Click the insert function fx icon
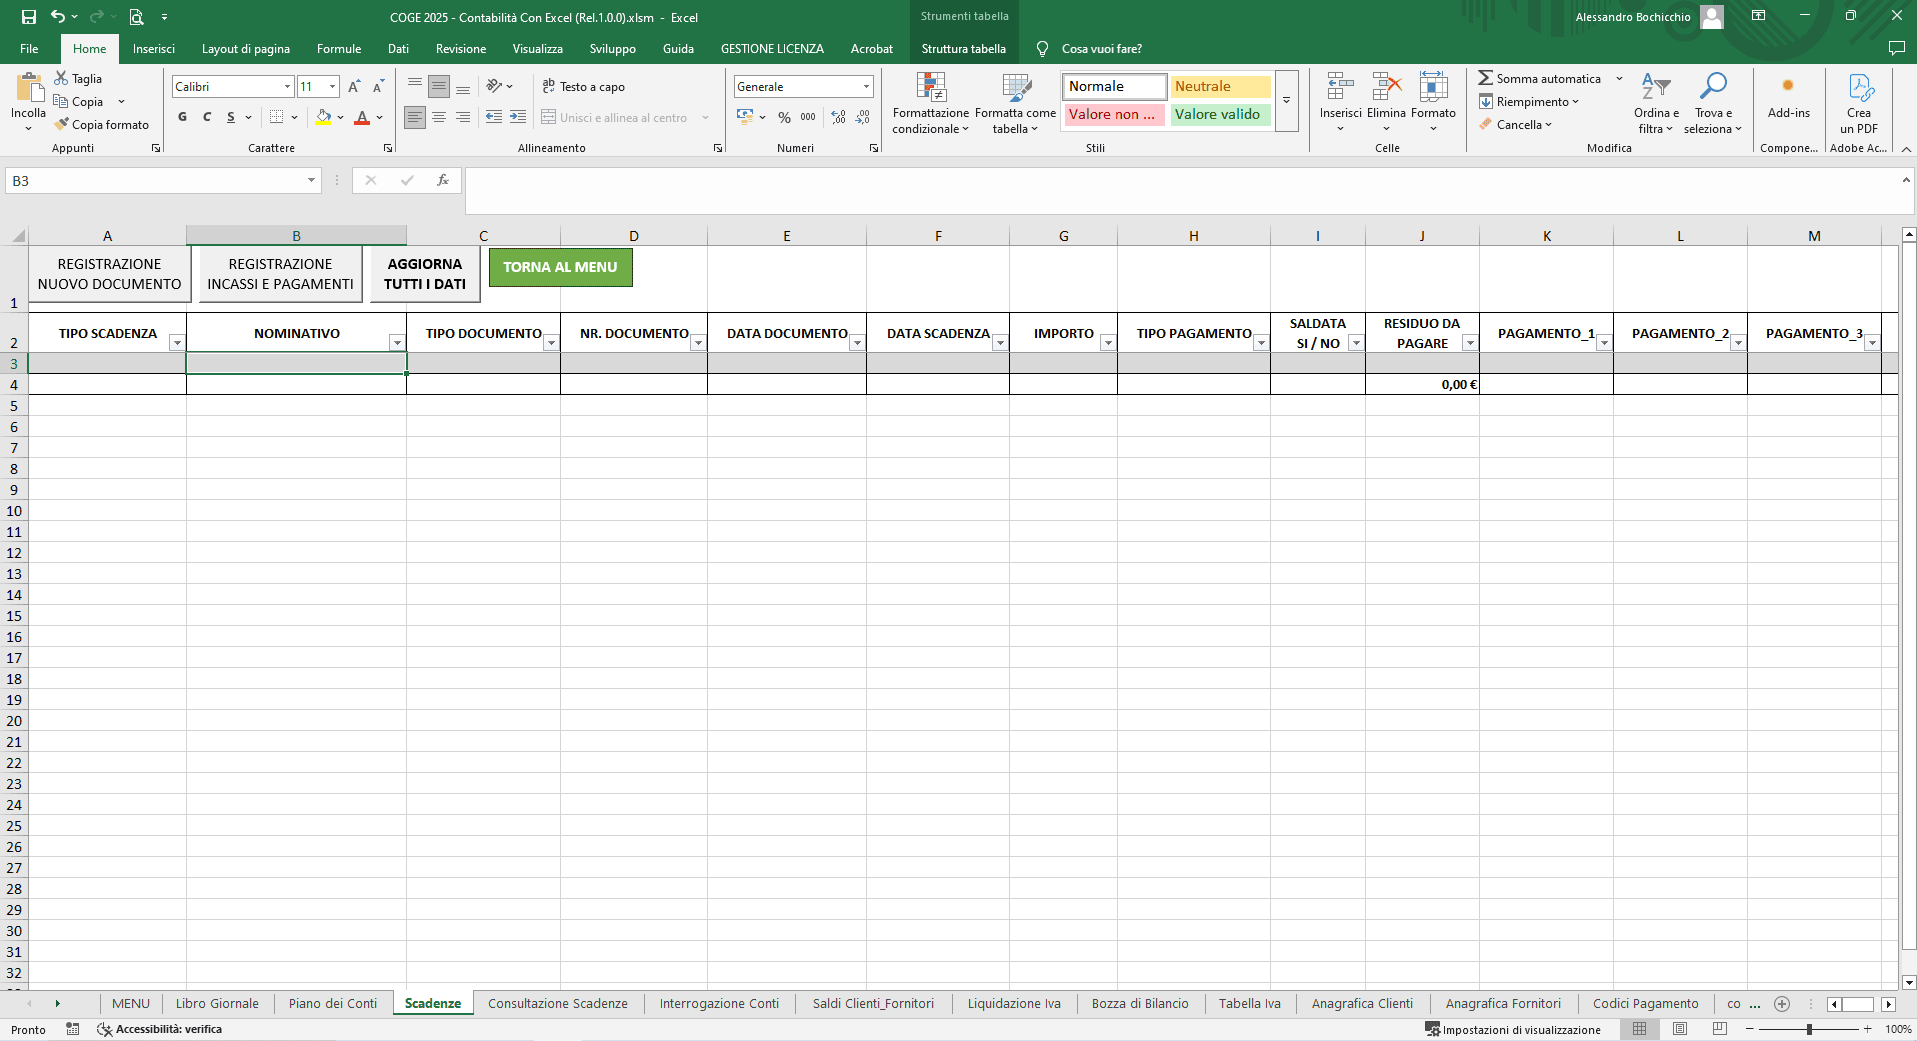Image resolution: width=1917 pixels, height=1041 pixels. click(442, 180)
